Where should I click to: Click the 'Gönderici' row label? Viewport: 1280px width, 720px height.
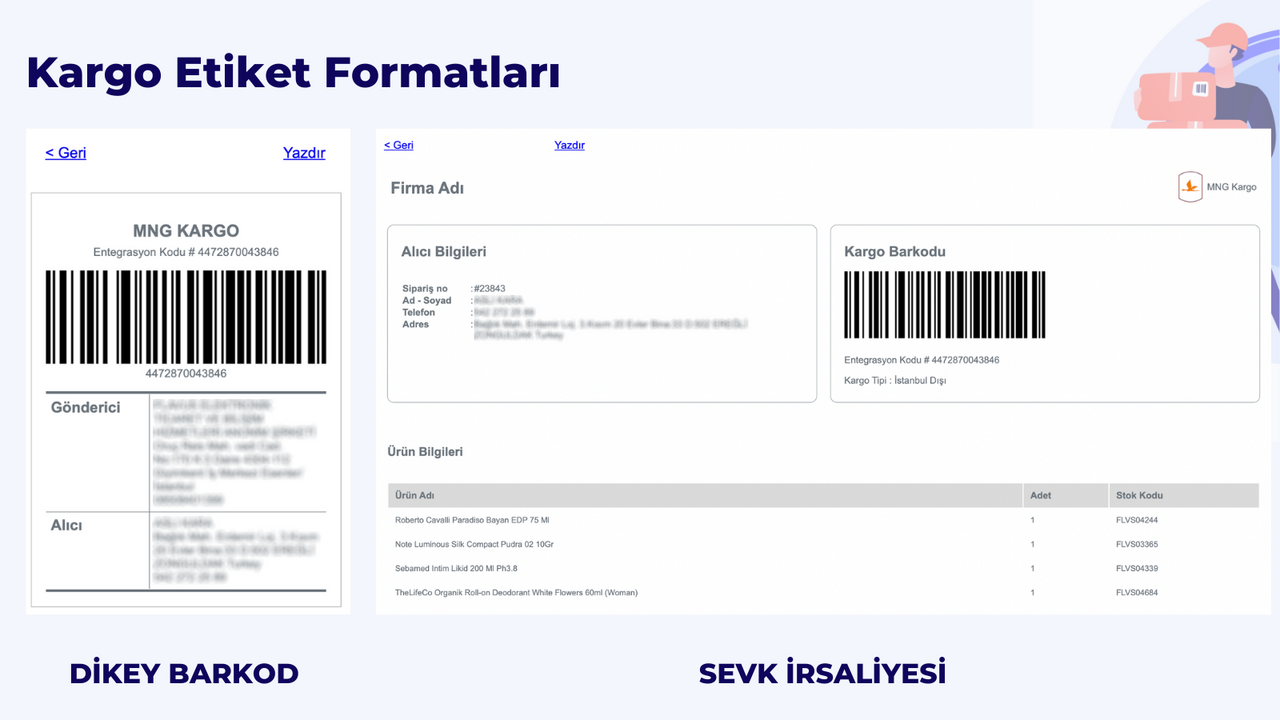coord(86,408)
